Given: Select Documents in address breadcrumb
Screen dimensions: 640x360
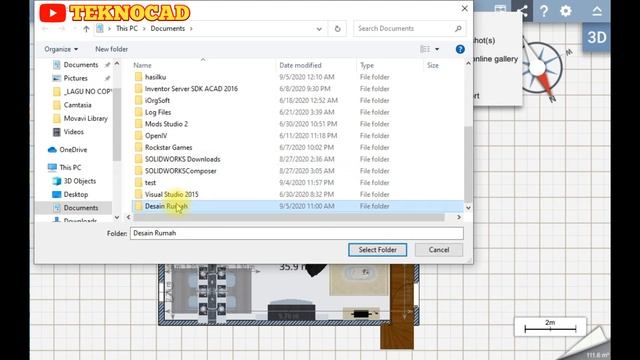Looking at the screenshot, I should tap(167, 29).
